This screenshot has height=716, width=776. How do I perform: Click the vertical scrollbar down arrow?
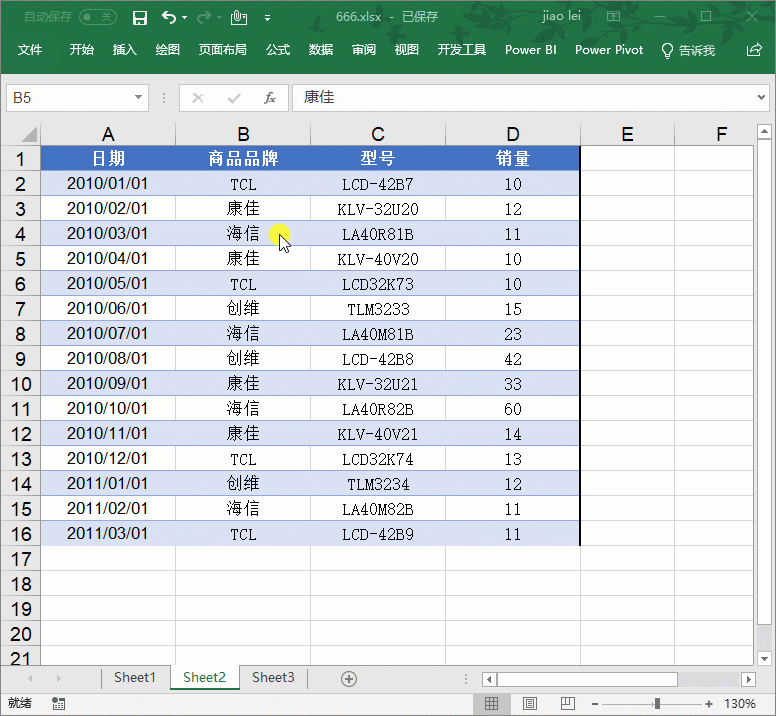tap(765, 659)
